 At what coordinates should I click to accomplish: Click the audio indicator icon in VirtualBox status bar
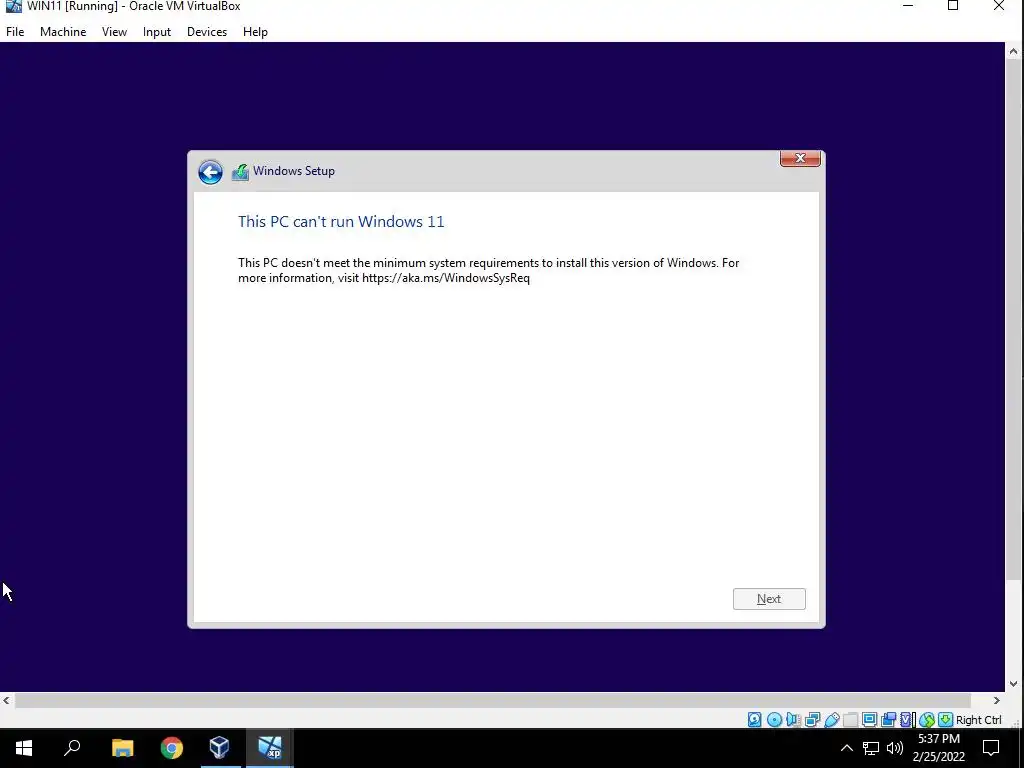(793, 720)
